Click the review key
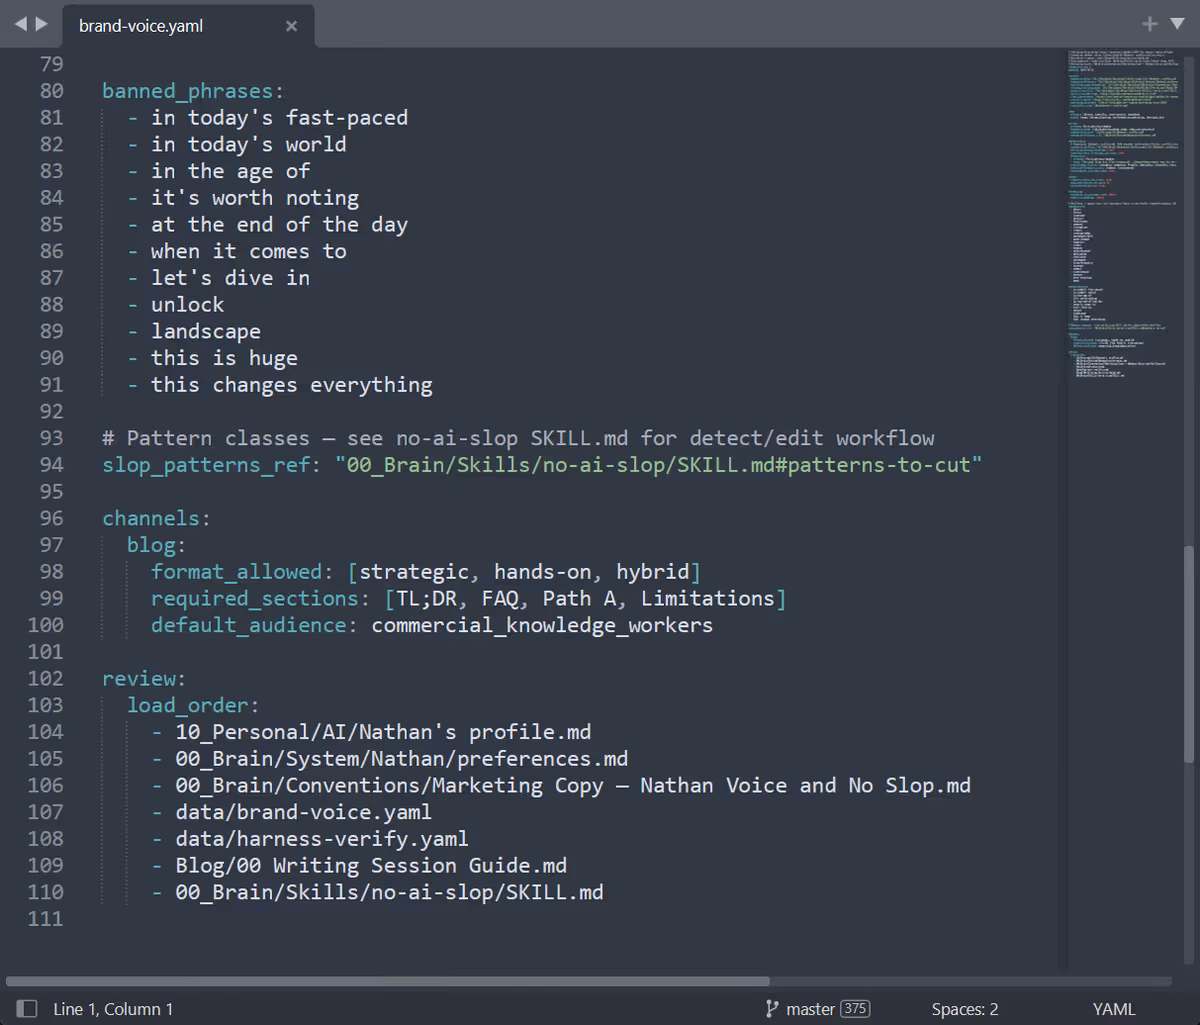 click(x=139, y=678)
